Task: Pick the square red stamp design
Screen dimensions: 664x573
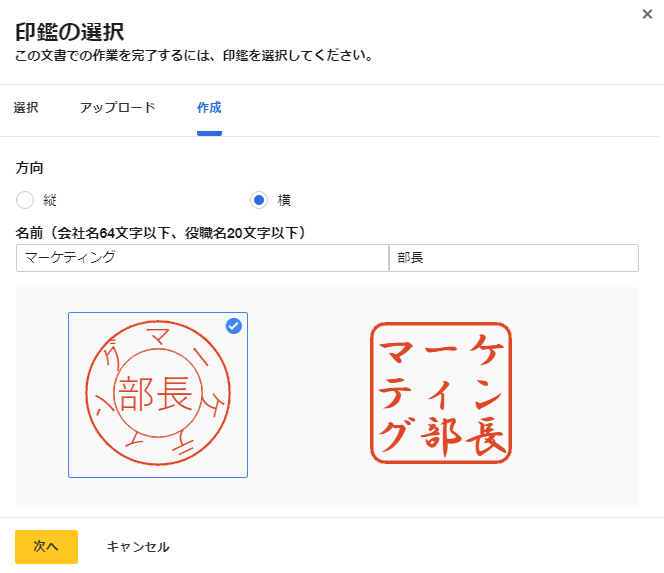Action: point(441,393)
